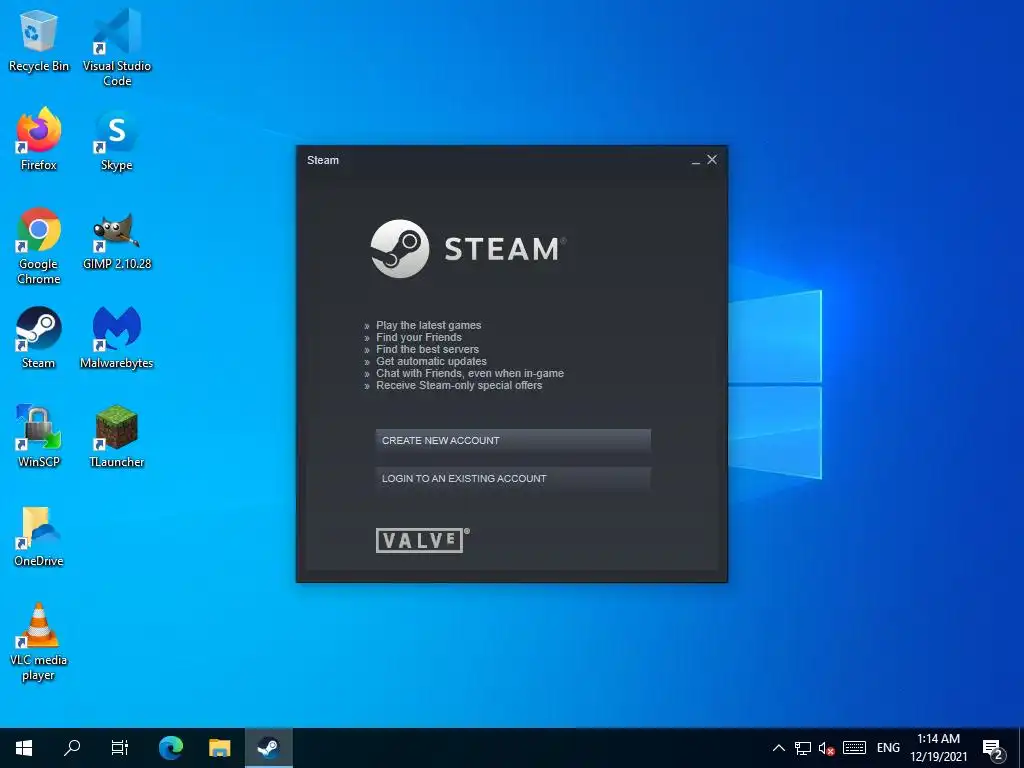Select the Malwarebytes desktop shortcut

[117, 338]
